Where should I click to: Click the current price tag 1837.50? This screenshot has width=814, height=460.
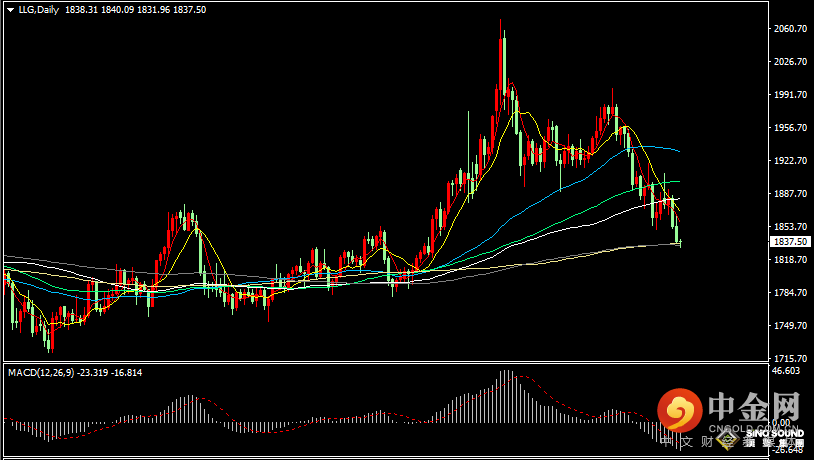(x=789, y=242)
